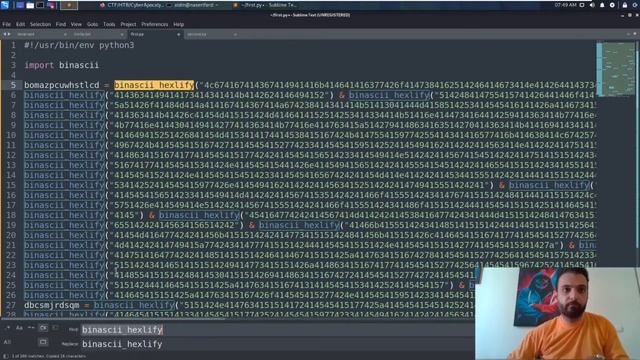Switch to the first editor tab
This screenshot has height=360, width=640.
pos(41,34)
